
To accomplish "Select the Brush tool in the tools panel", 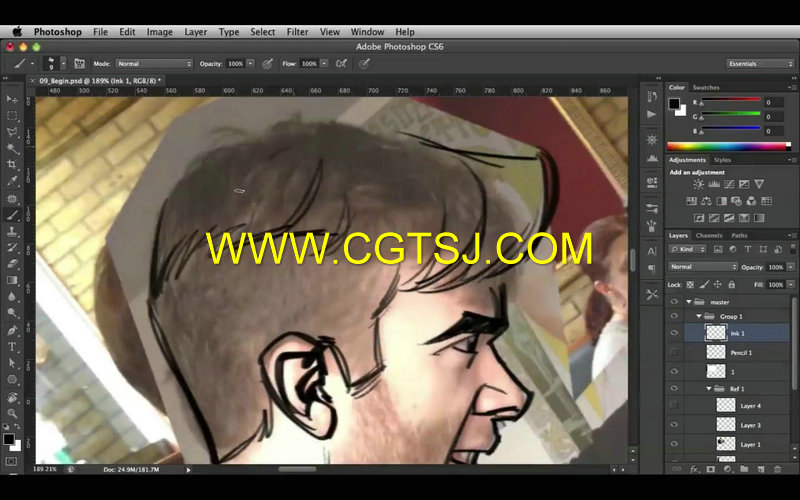I will click(x=12, y=215).
